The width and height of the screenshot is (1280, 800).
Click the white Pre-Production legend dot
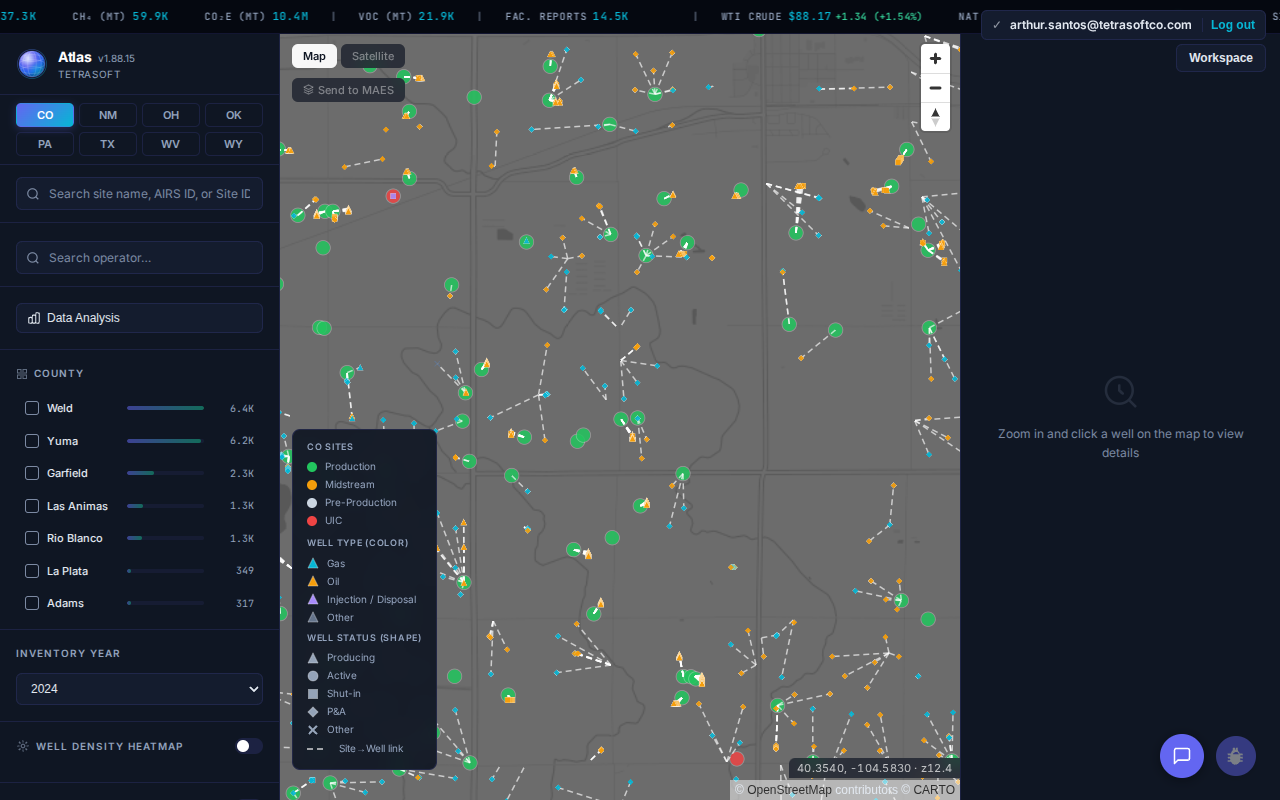[312, 503]
